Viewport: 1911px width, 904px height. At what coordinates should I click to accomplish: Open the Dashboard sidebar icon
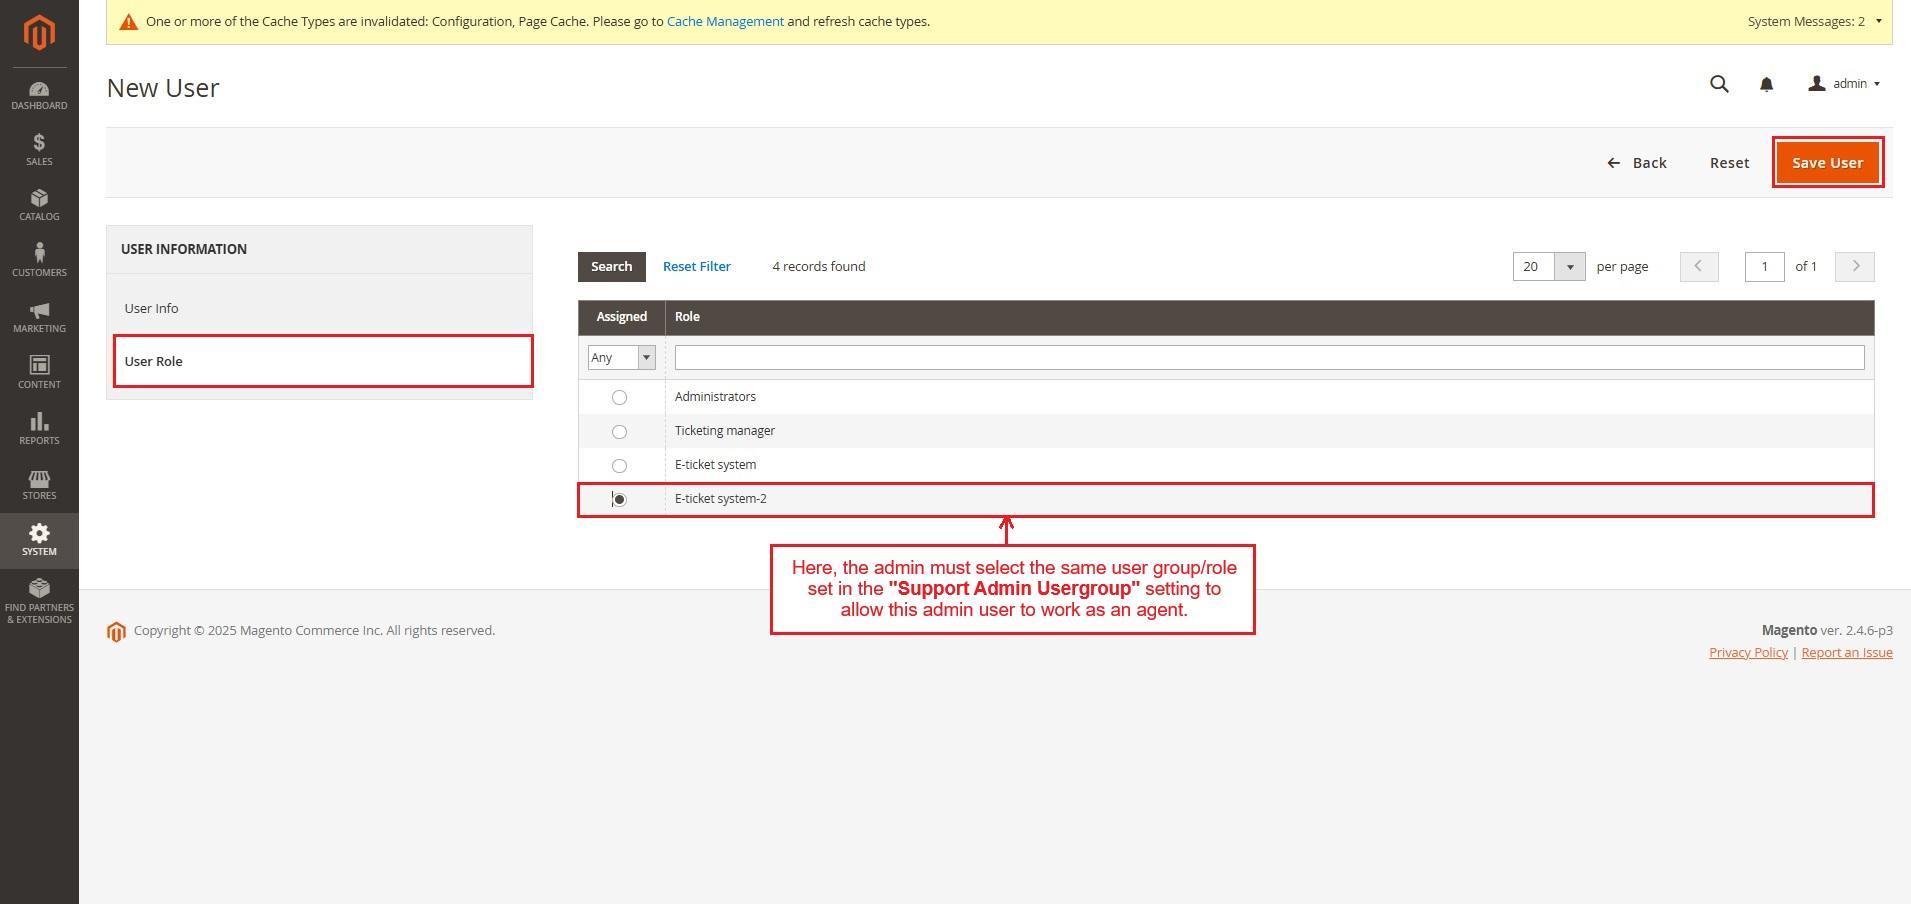pos(39,96)
